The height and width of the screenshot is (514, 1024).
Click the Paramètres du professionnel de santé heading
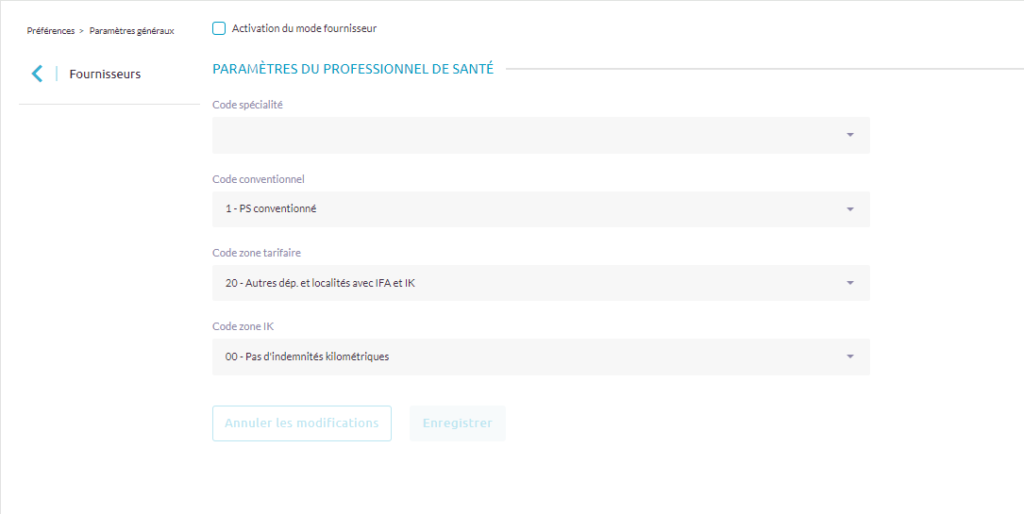(353, 69)
